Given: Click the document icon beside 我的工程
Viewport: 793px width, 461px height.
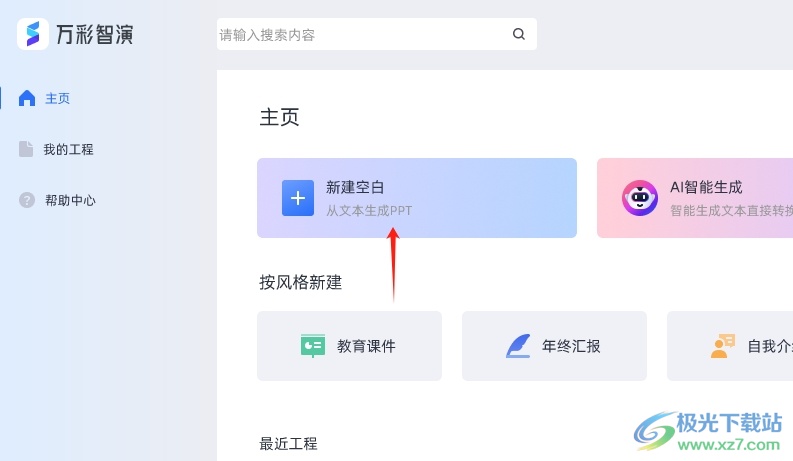Looking at the screenshot, I should 26,149.
